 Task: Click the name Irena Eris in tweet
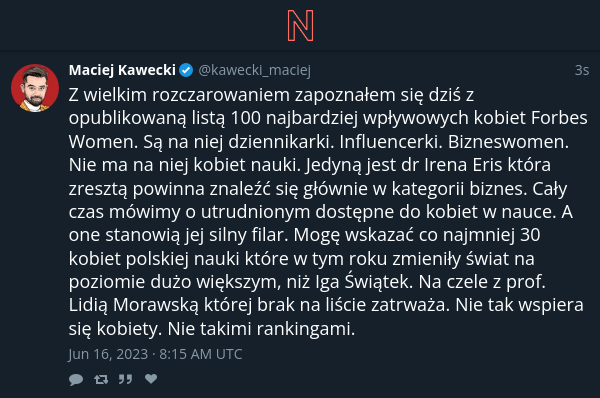point(463,165)
